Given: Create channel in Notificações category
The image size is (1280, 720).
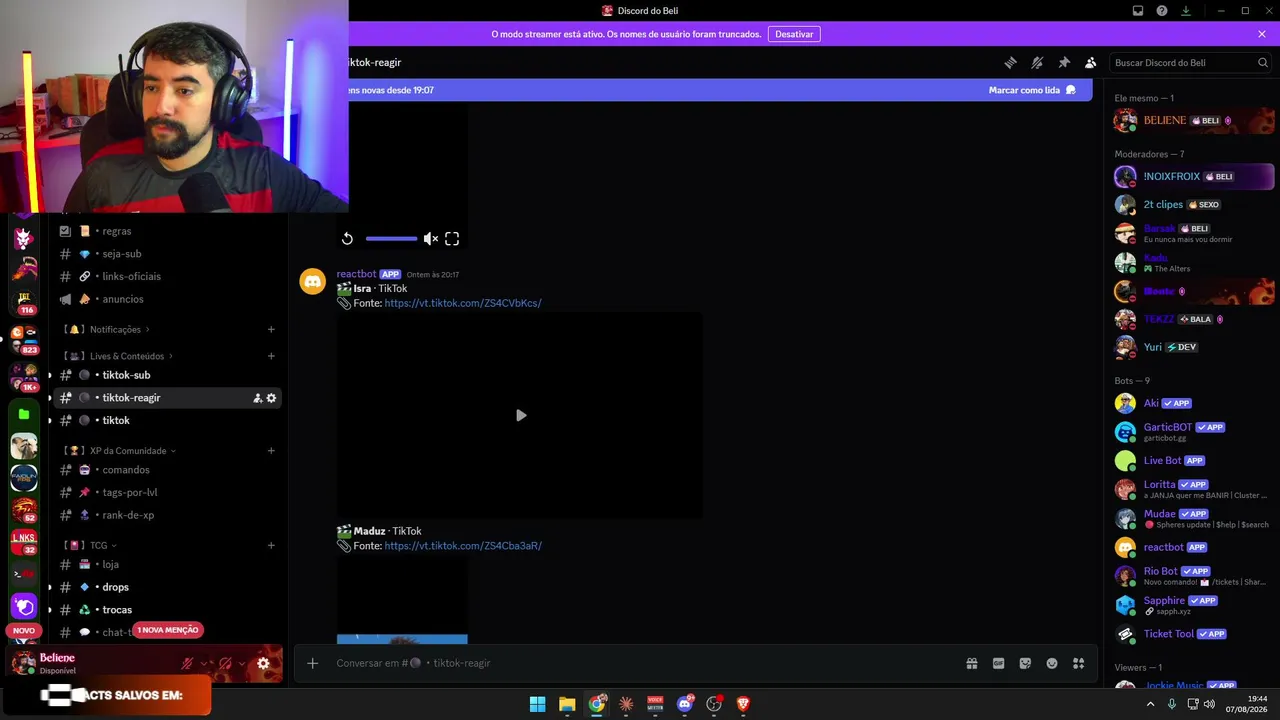Looking at the screenshot, I should click(271, 329).
